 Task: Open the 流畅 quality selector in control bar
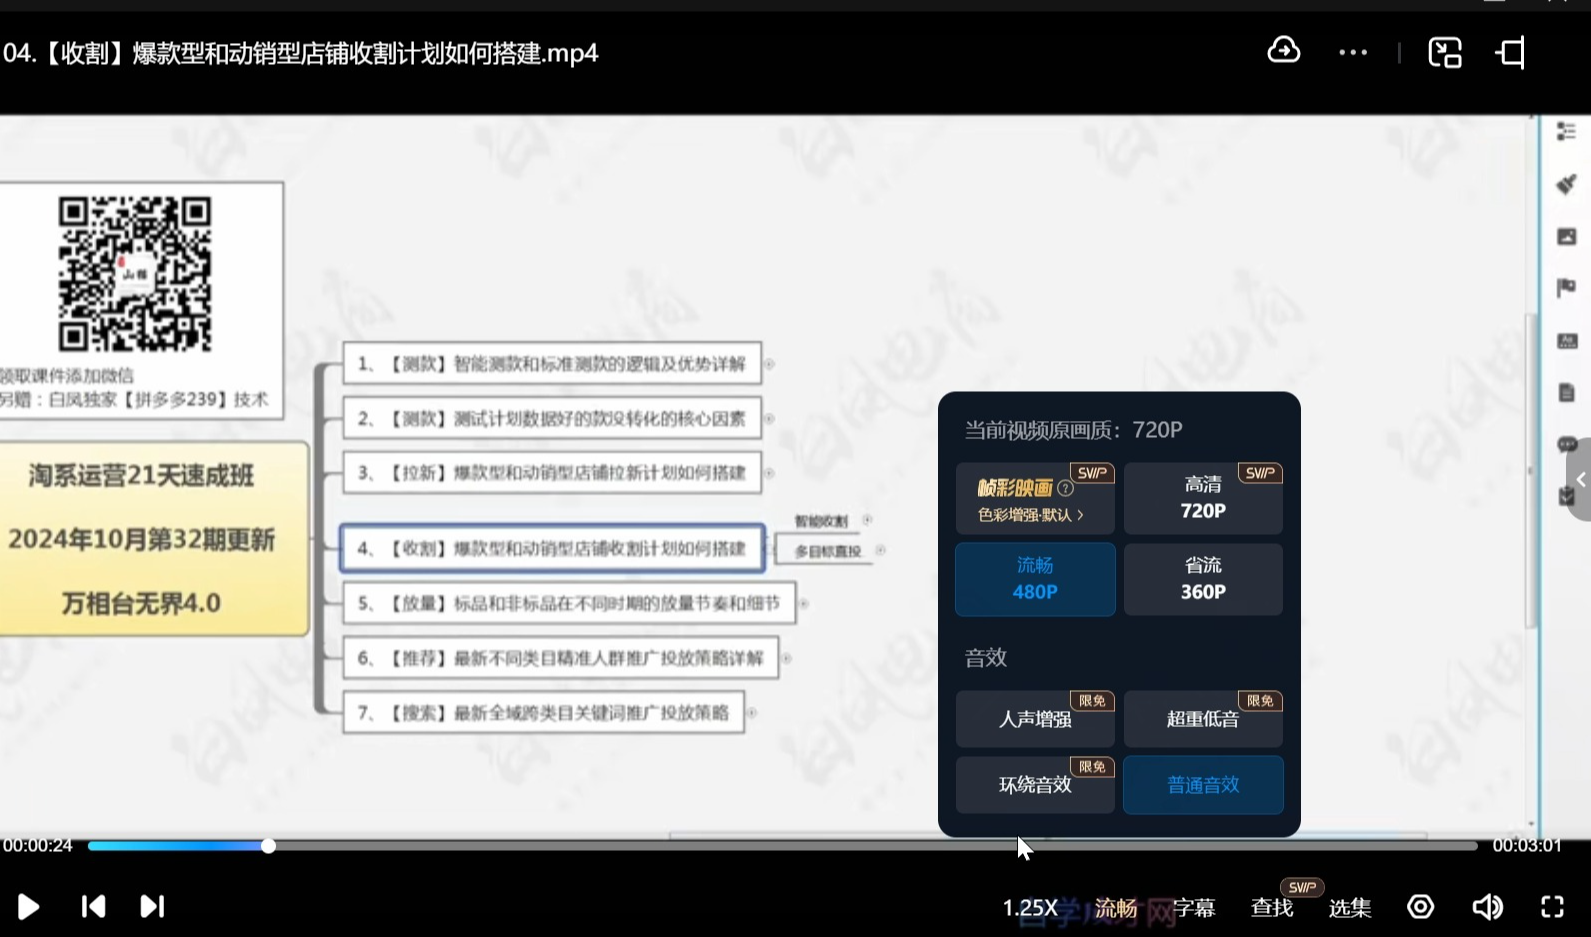[1116, 908]
